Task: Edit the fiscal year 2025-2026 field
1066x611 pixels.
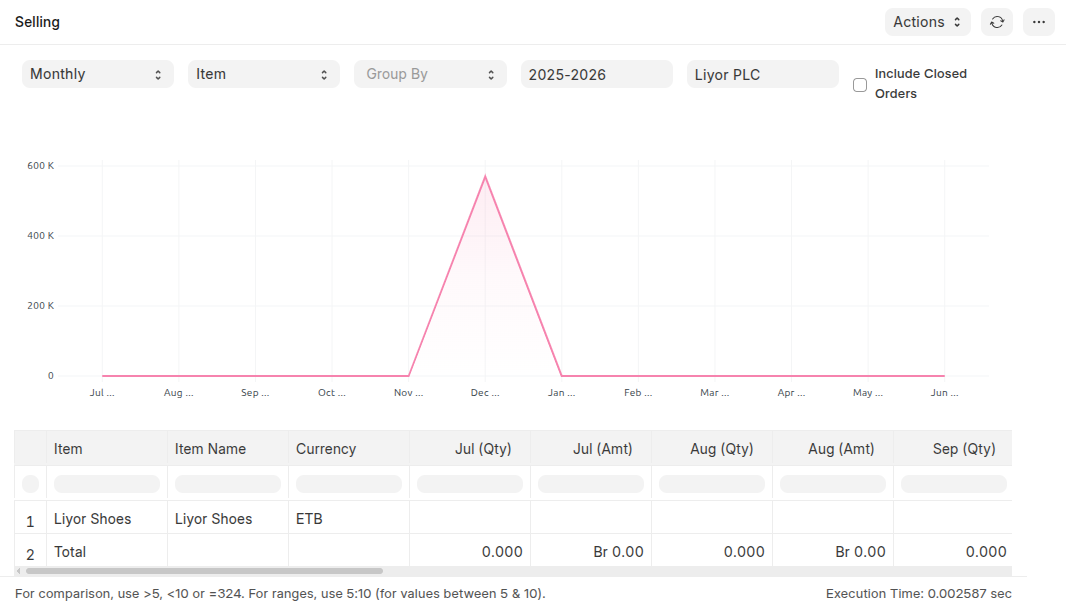Action: point(596,74)
